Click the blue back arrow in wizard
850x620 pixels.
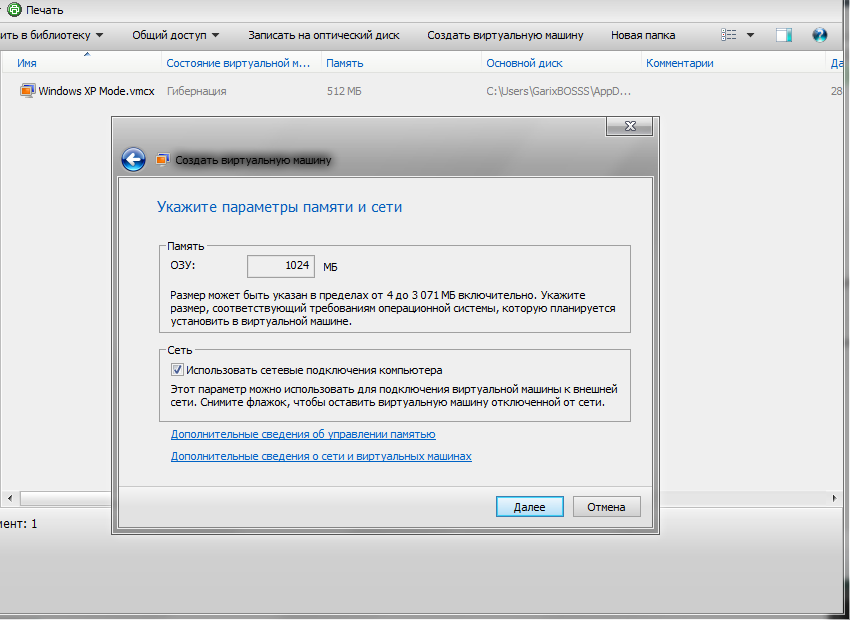133,160
